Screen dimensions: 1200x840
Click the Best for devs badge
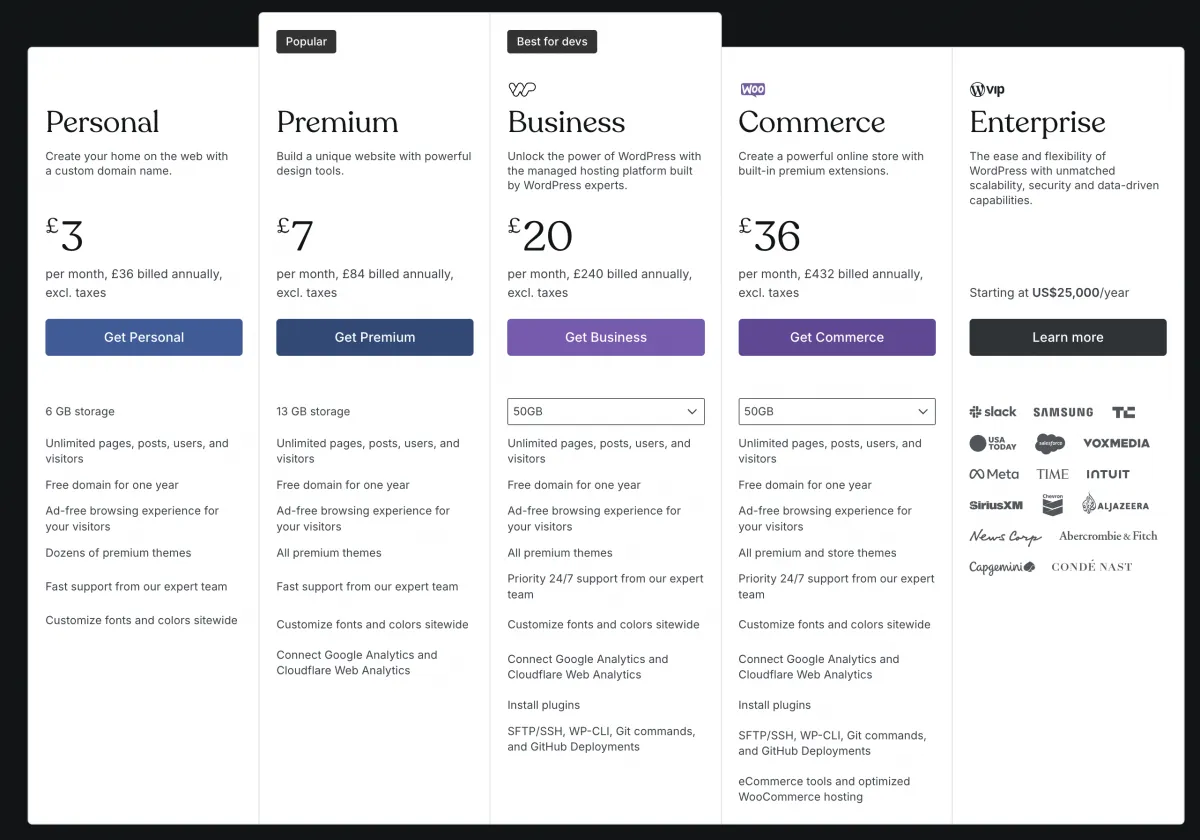point(551,41)
